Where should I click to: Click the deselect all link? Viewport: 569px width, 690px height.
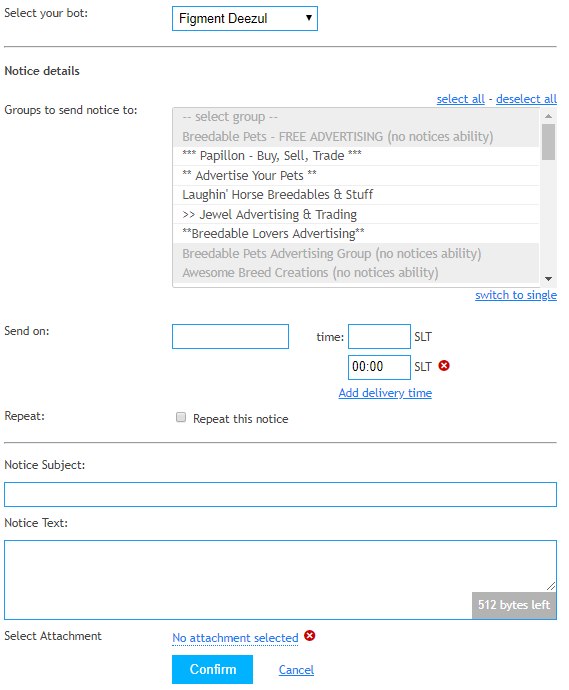(x=526, y=99)
